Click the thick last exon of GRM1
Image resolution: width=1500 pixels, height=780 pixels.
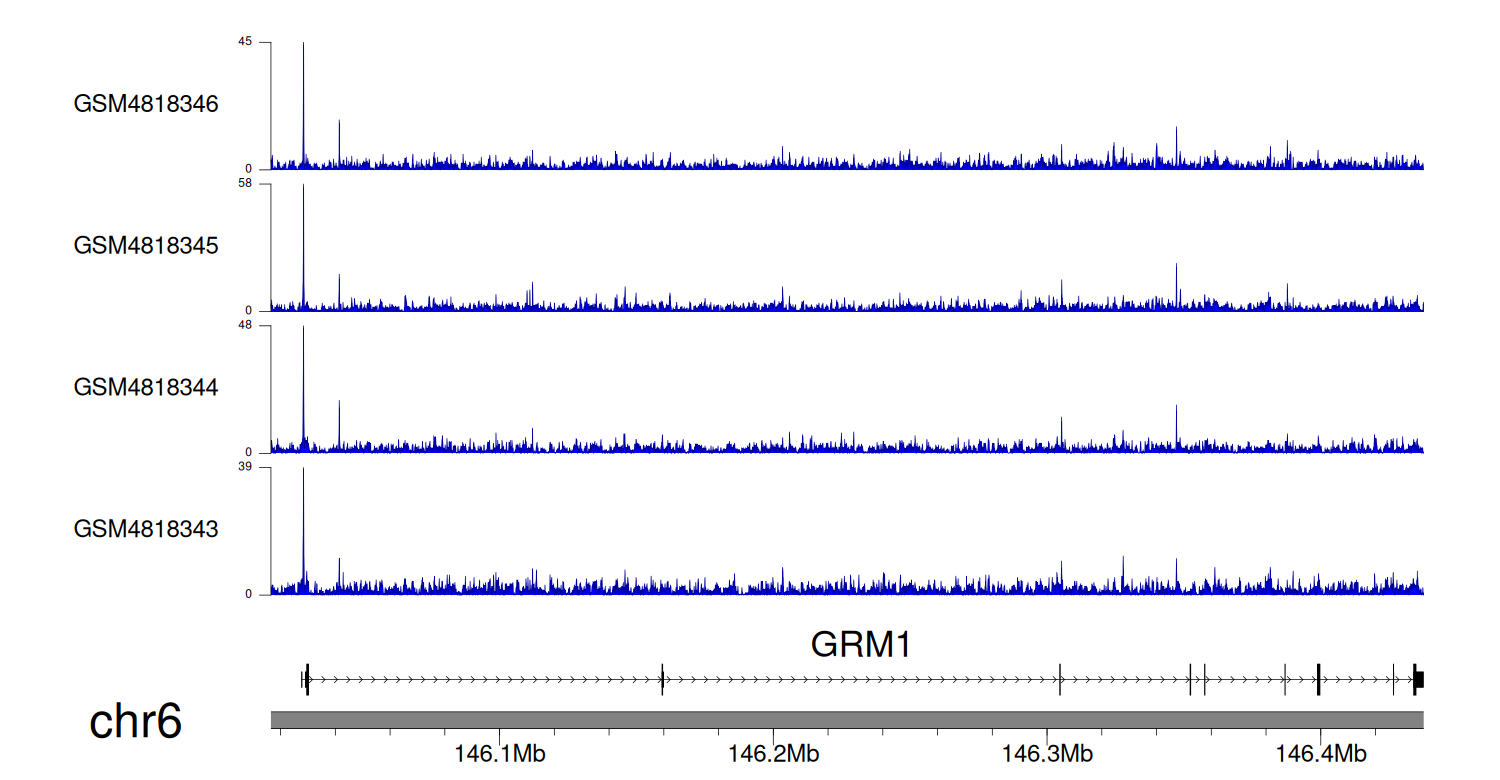click(x=1418, y=679)
